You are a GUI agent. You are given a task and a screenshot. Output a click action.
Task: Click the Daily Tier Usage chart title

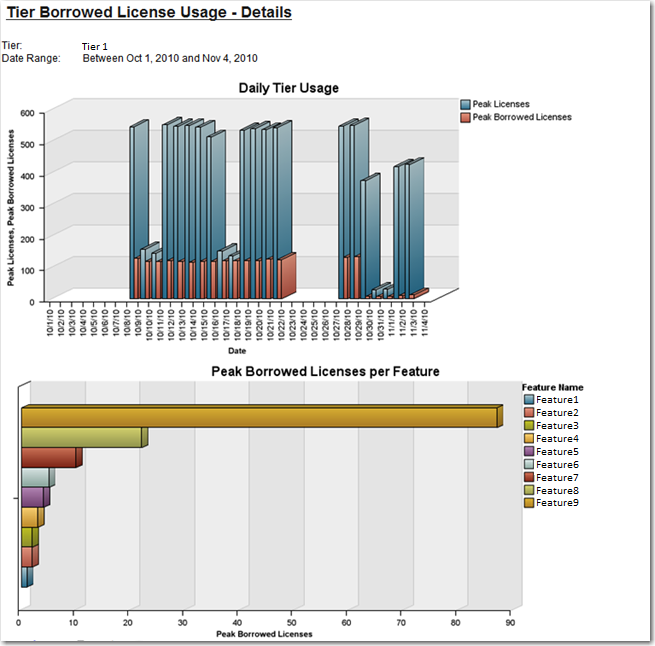(288, 88)
